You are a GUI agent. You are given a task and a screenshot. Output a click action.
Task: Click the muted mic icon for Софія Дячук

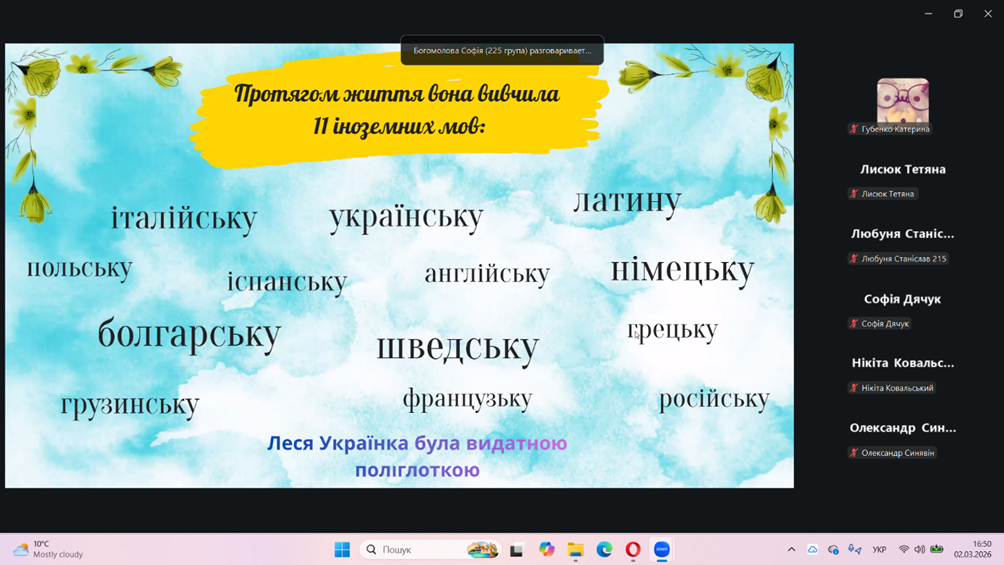pos(854,324)
